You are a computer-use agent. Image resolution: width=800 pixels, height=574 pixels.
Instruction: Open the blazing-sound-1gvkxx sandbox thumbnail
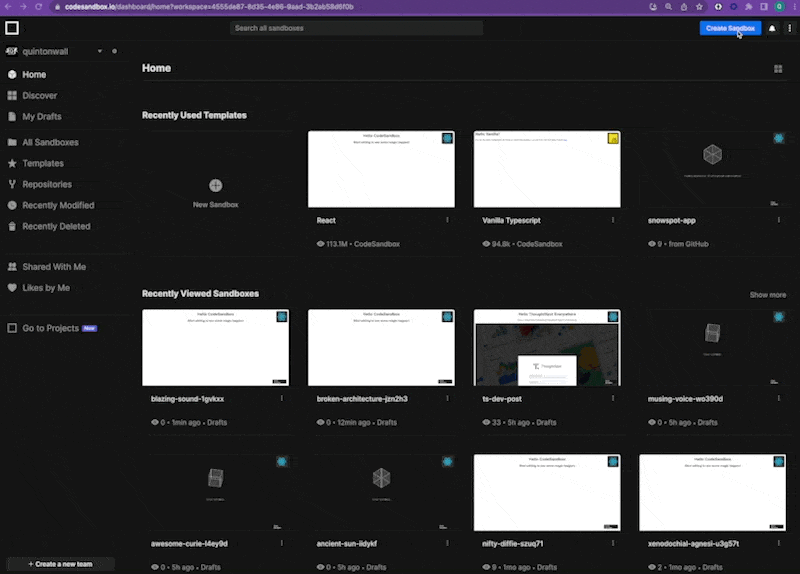(x=215, y=347)
